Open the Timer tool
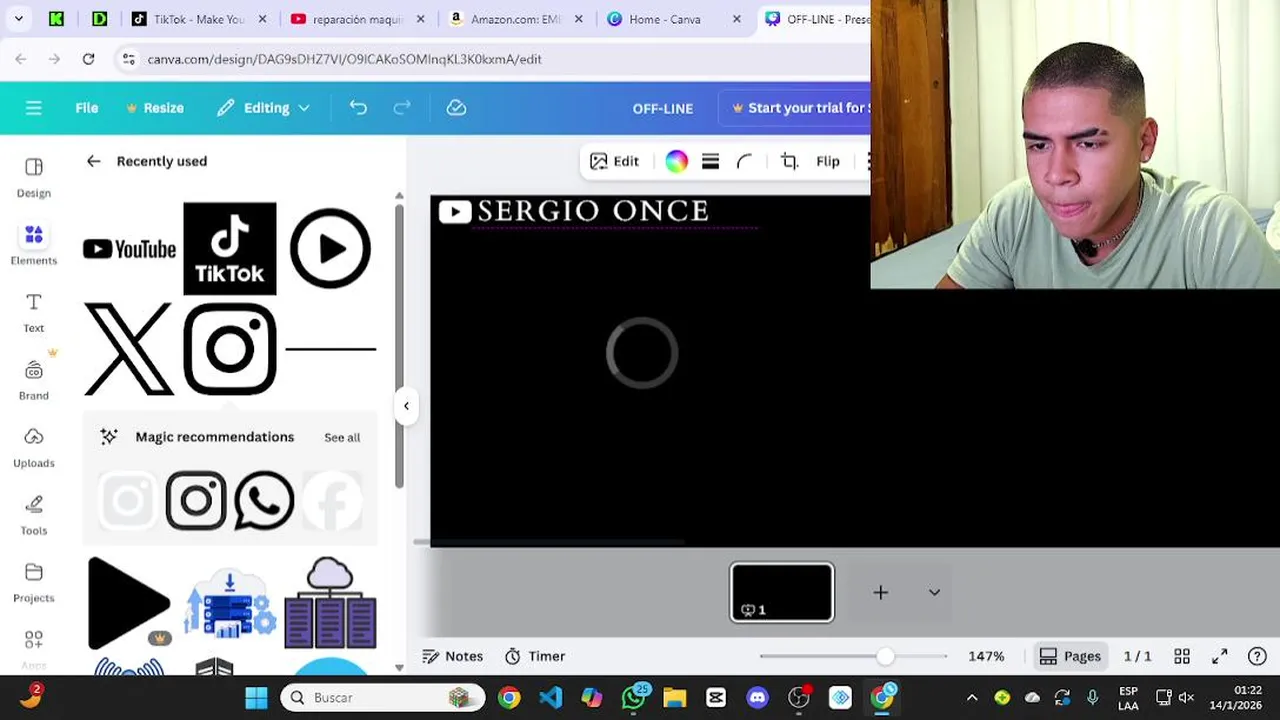1280x720 pixels. click(535, 656)
